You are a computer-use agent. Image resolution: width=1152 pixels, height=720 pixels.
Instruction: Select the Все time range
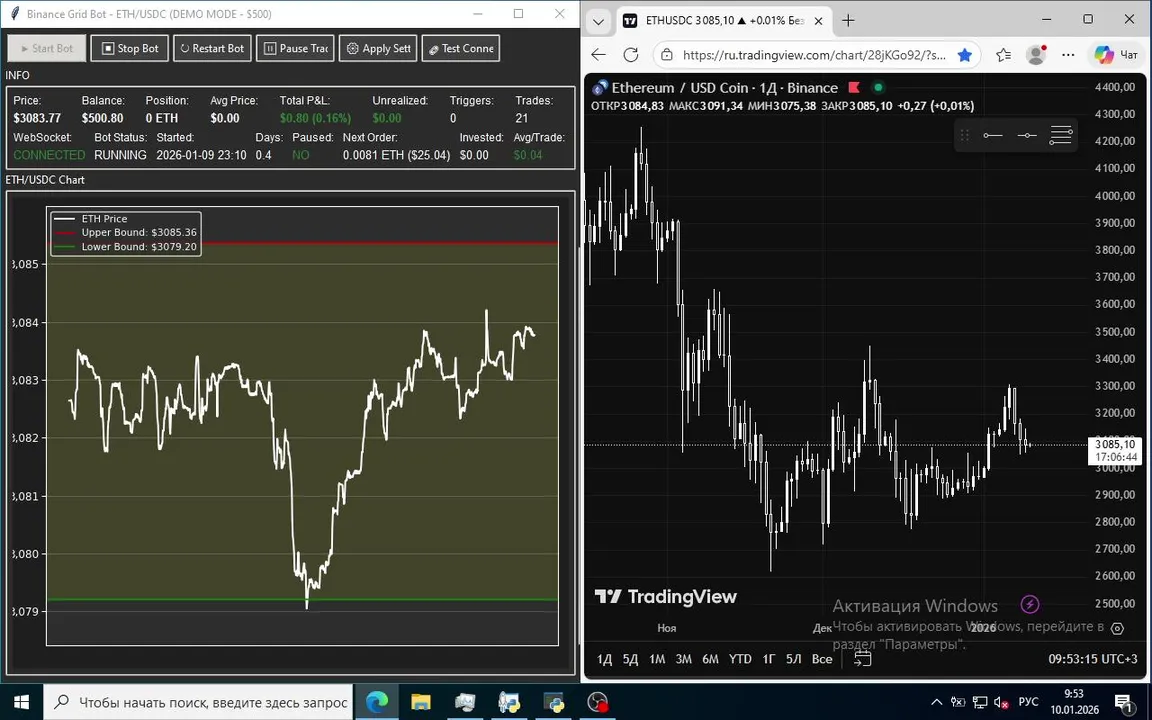tap(822, 659)
